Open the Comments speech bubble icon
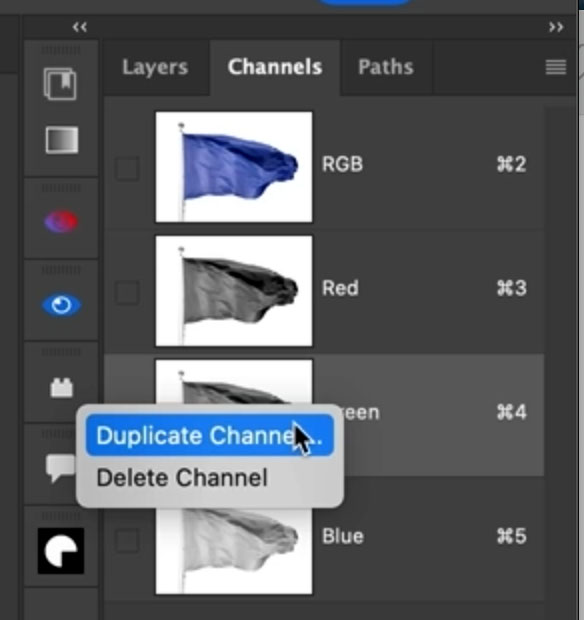This screenshot has height=620, width=584. pyautogui.click(x=61, y=469)
